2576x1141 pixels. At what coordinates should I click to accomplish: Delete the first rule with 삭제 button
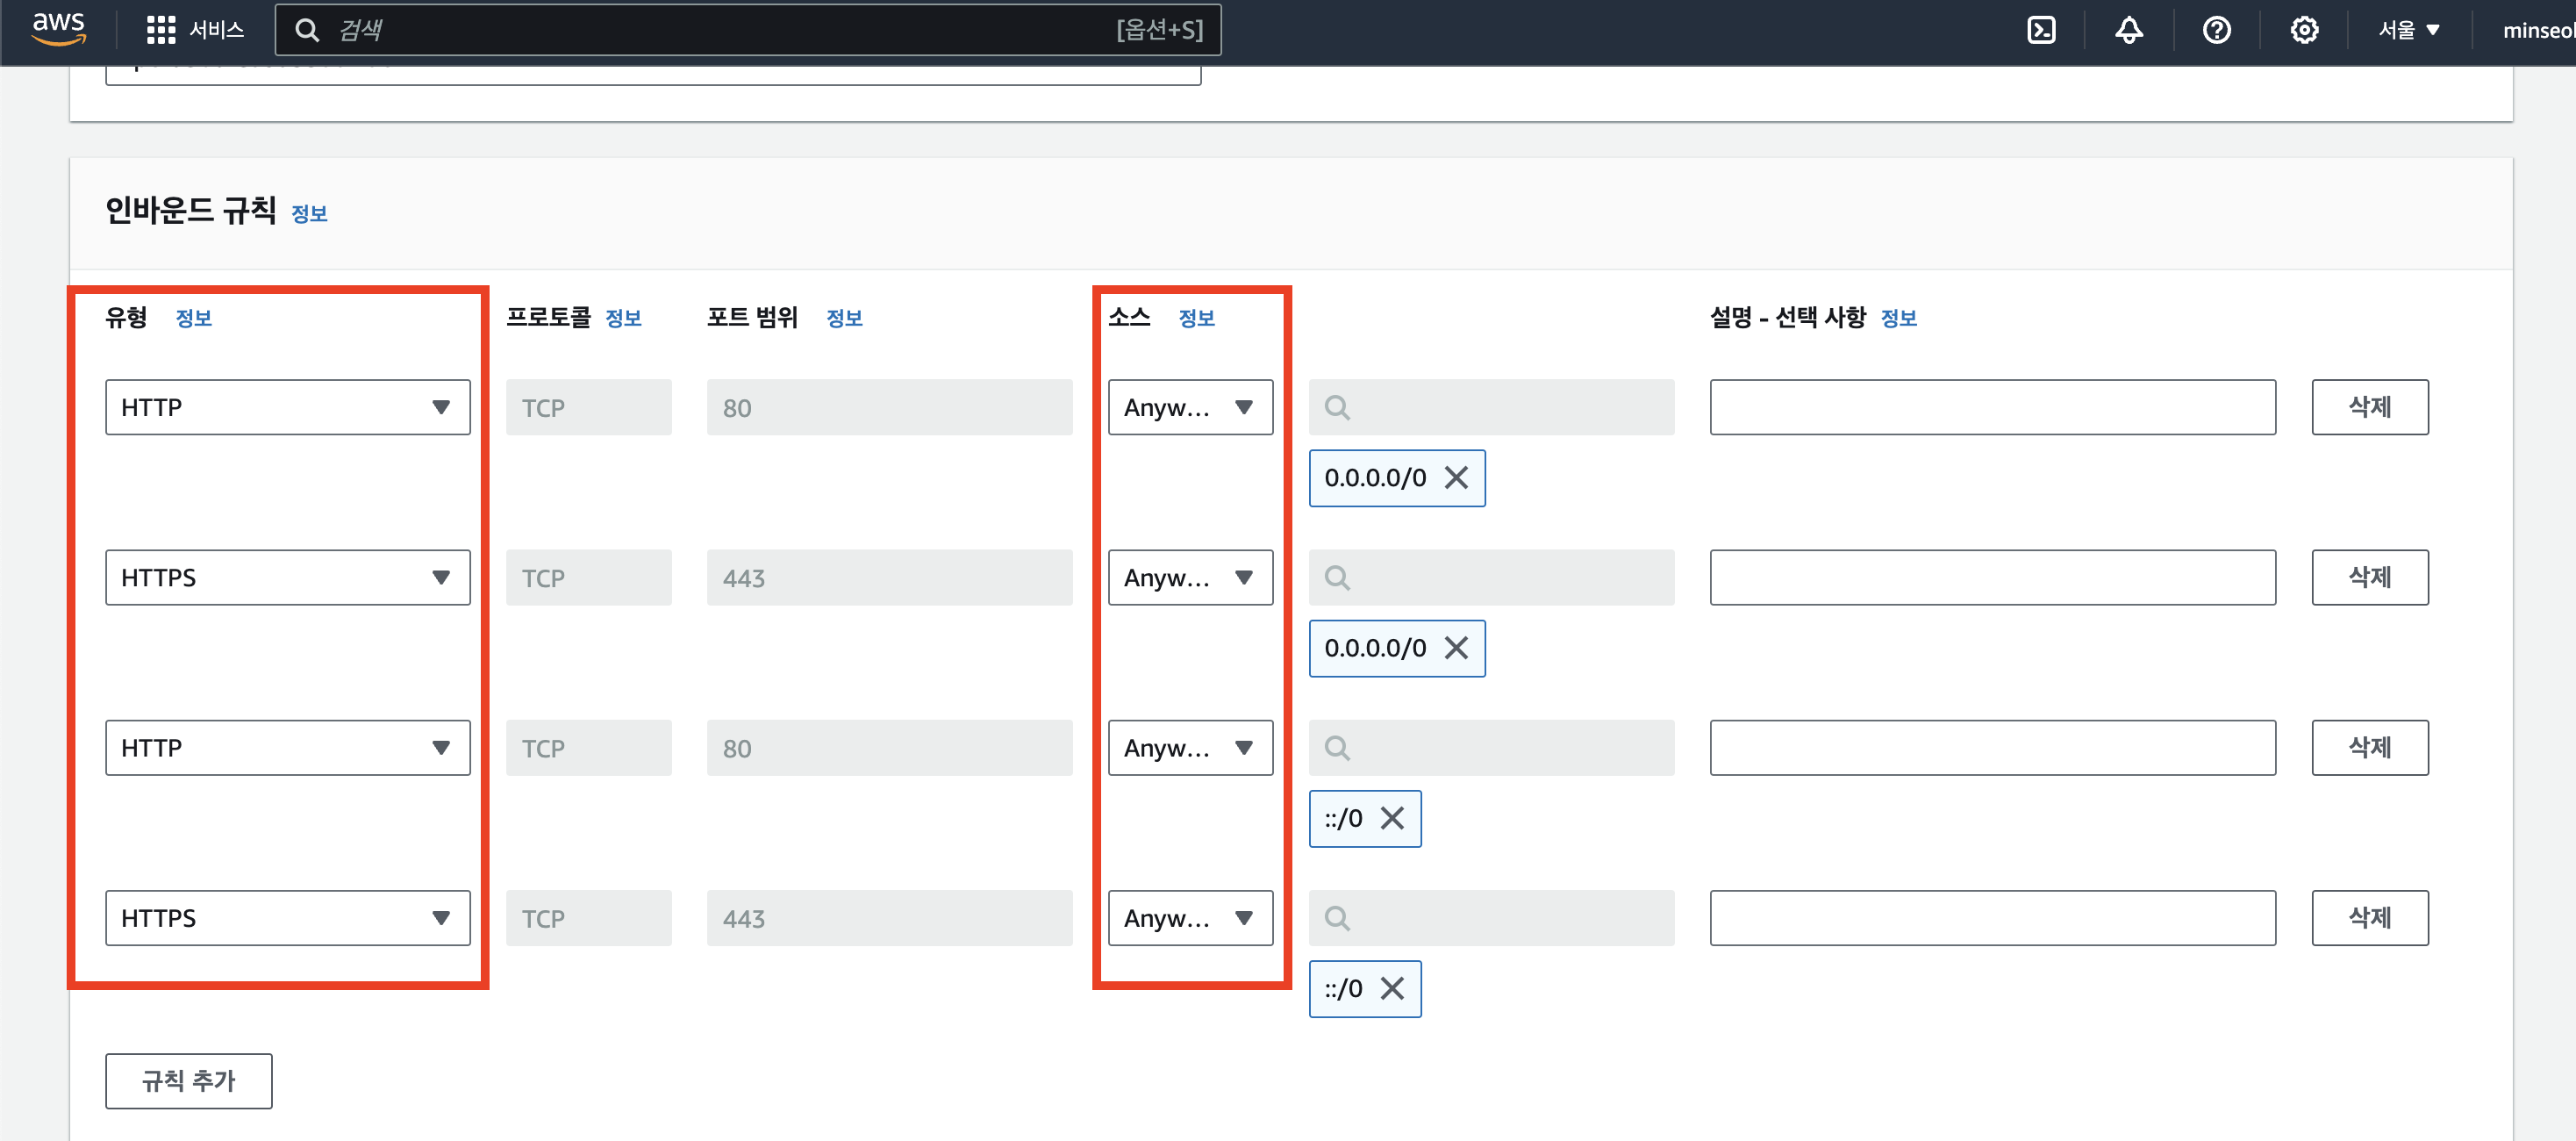(x=2369, y=407)
